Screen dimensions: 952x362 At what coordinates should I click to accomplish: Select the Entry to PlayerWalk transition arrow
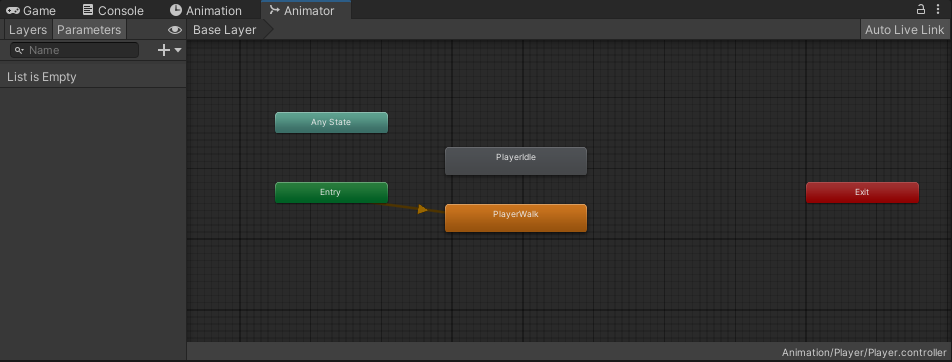click(423, 210)
